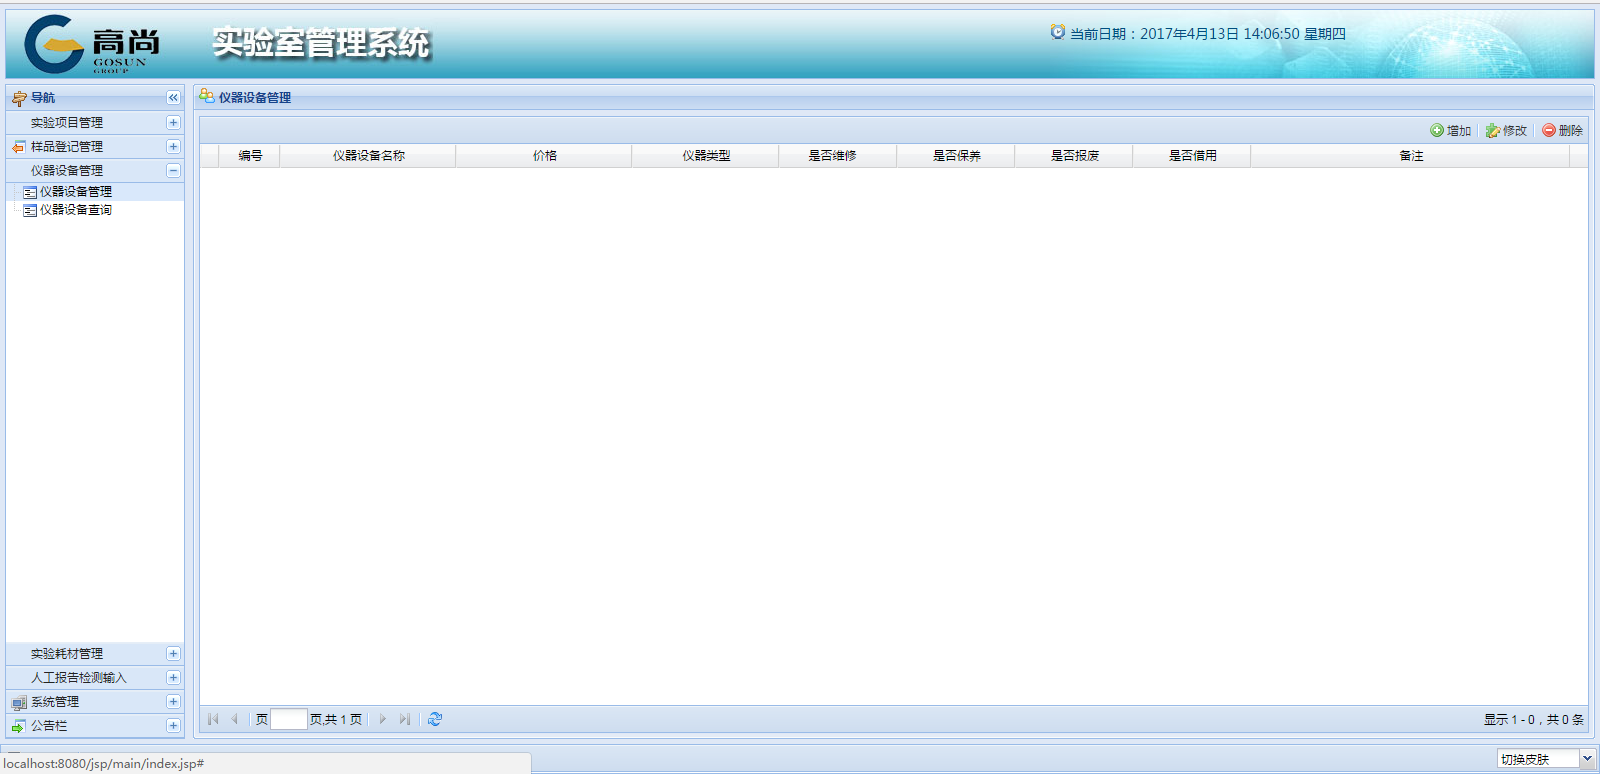Go to the previous page
Viewport: 1600px width, 774px height.
(x=235, y=719)
